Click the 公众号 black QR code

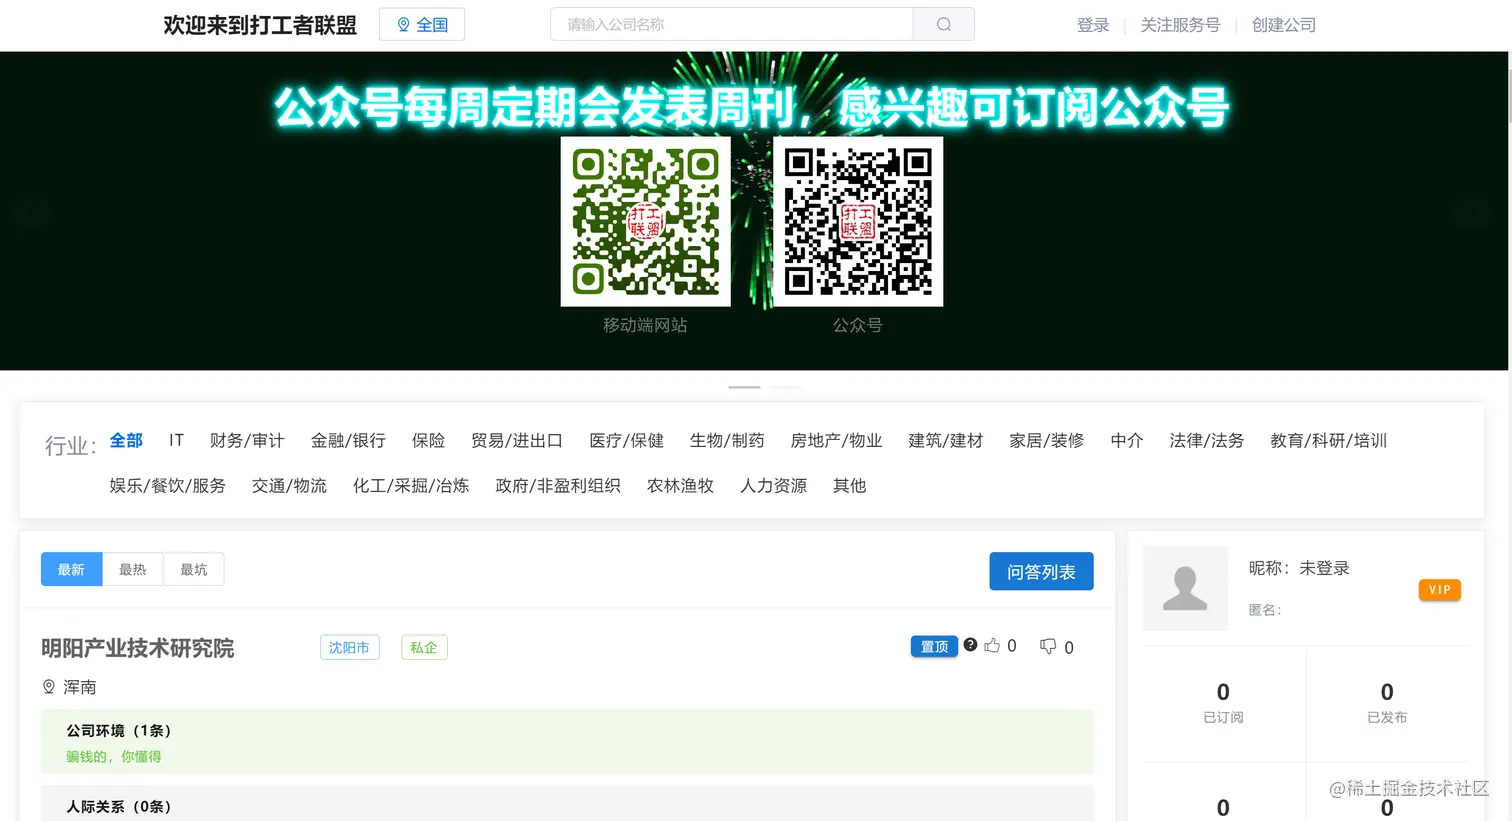point(858,221)
